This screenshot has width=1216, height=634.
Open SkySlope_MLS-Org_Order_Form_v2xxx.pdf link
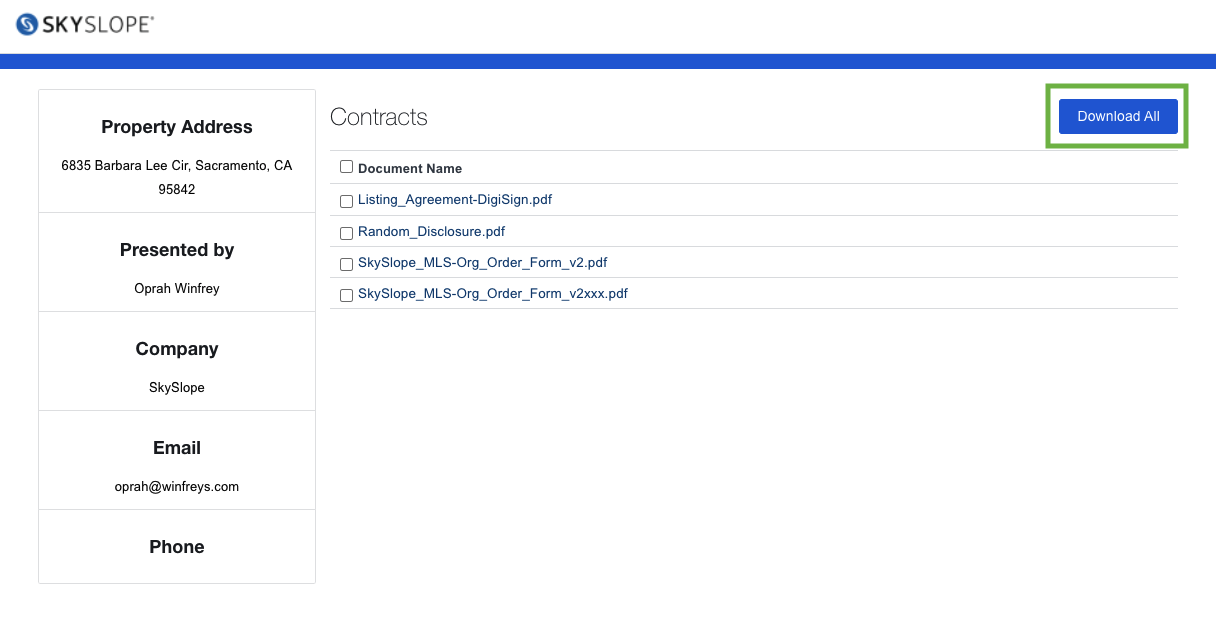tap(493, 294)
